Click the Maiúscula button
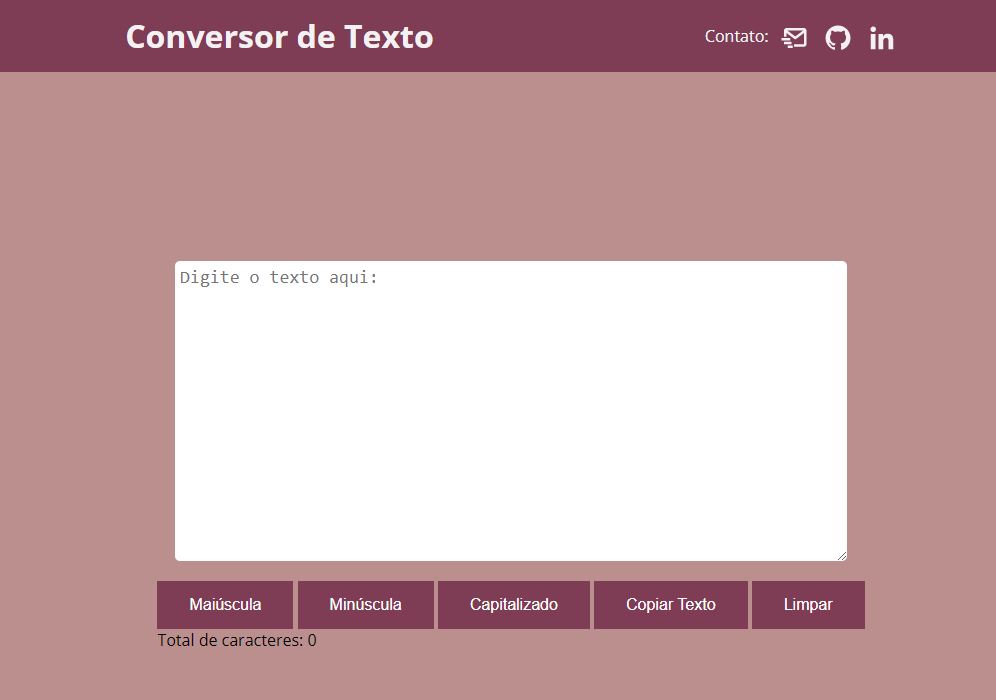Image resolution: width=996 pixels, height=700 pixels. tap(225, 605)
